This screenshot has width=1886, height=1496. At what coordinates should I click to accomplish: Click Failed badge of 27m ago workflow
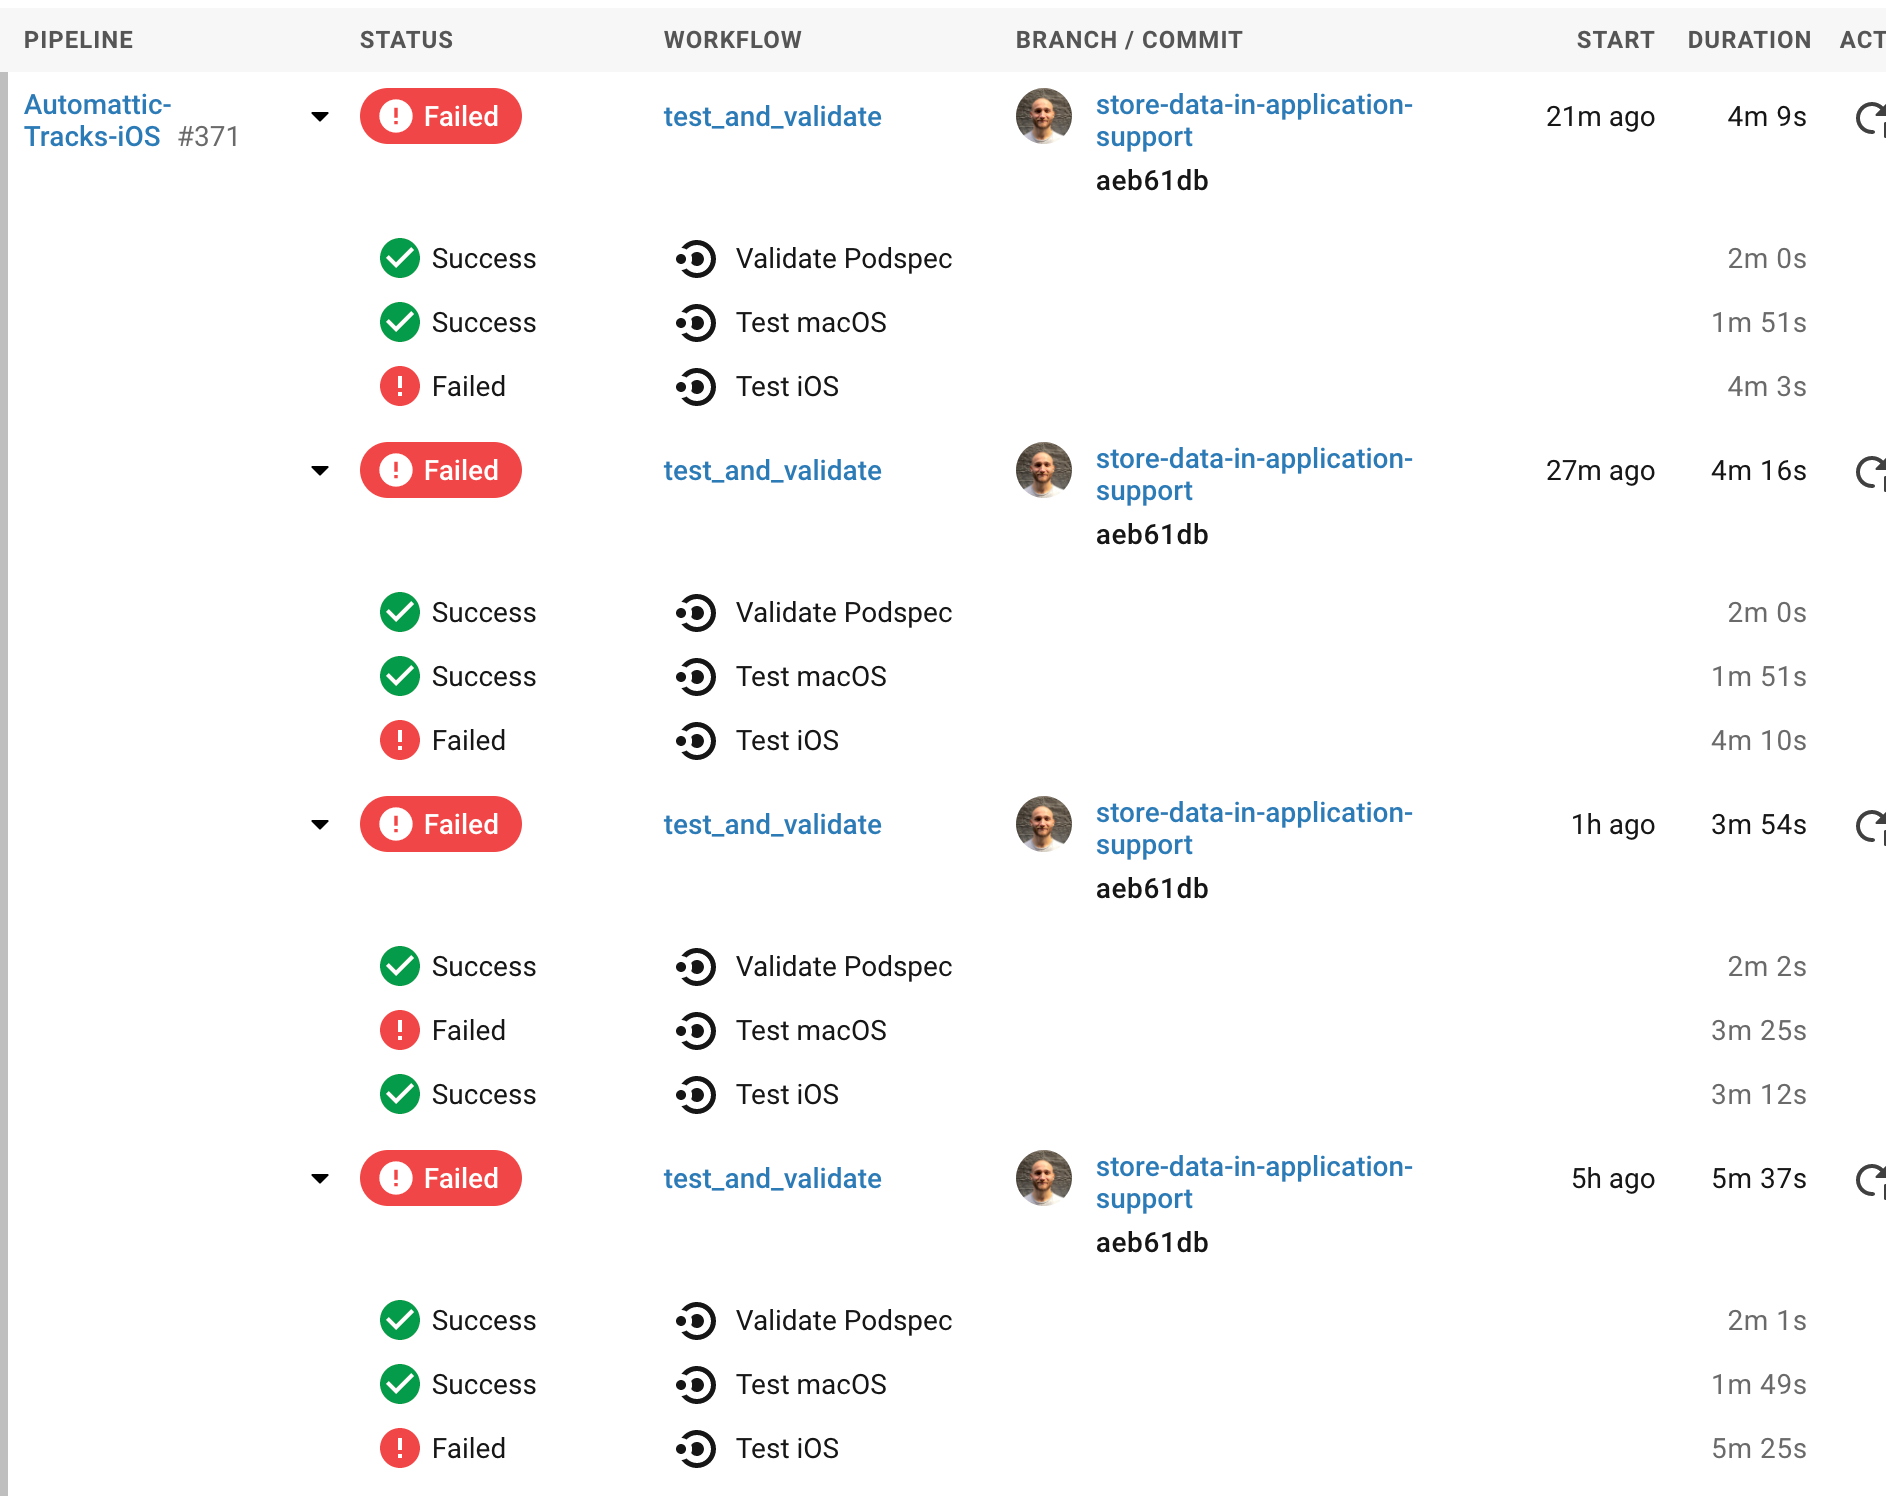[441, 470]
